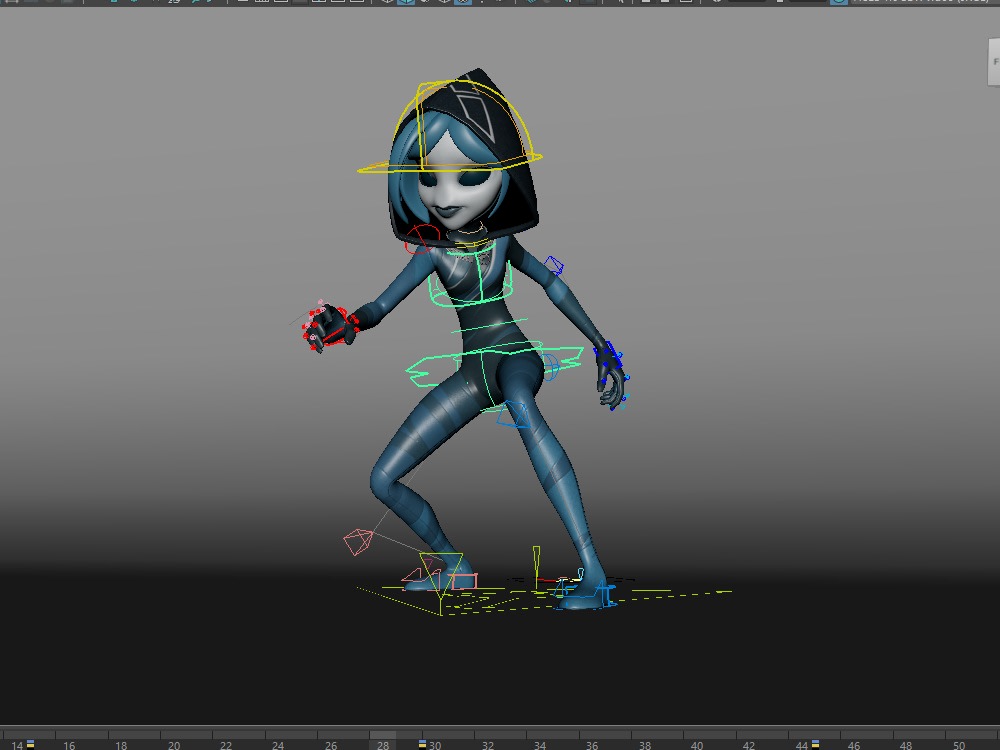The width and height of the screenshot is (1000, 750).
Task: Jump to frame 50 on timeline
Action: tap(959, 745)
